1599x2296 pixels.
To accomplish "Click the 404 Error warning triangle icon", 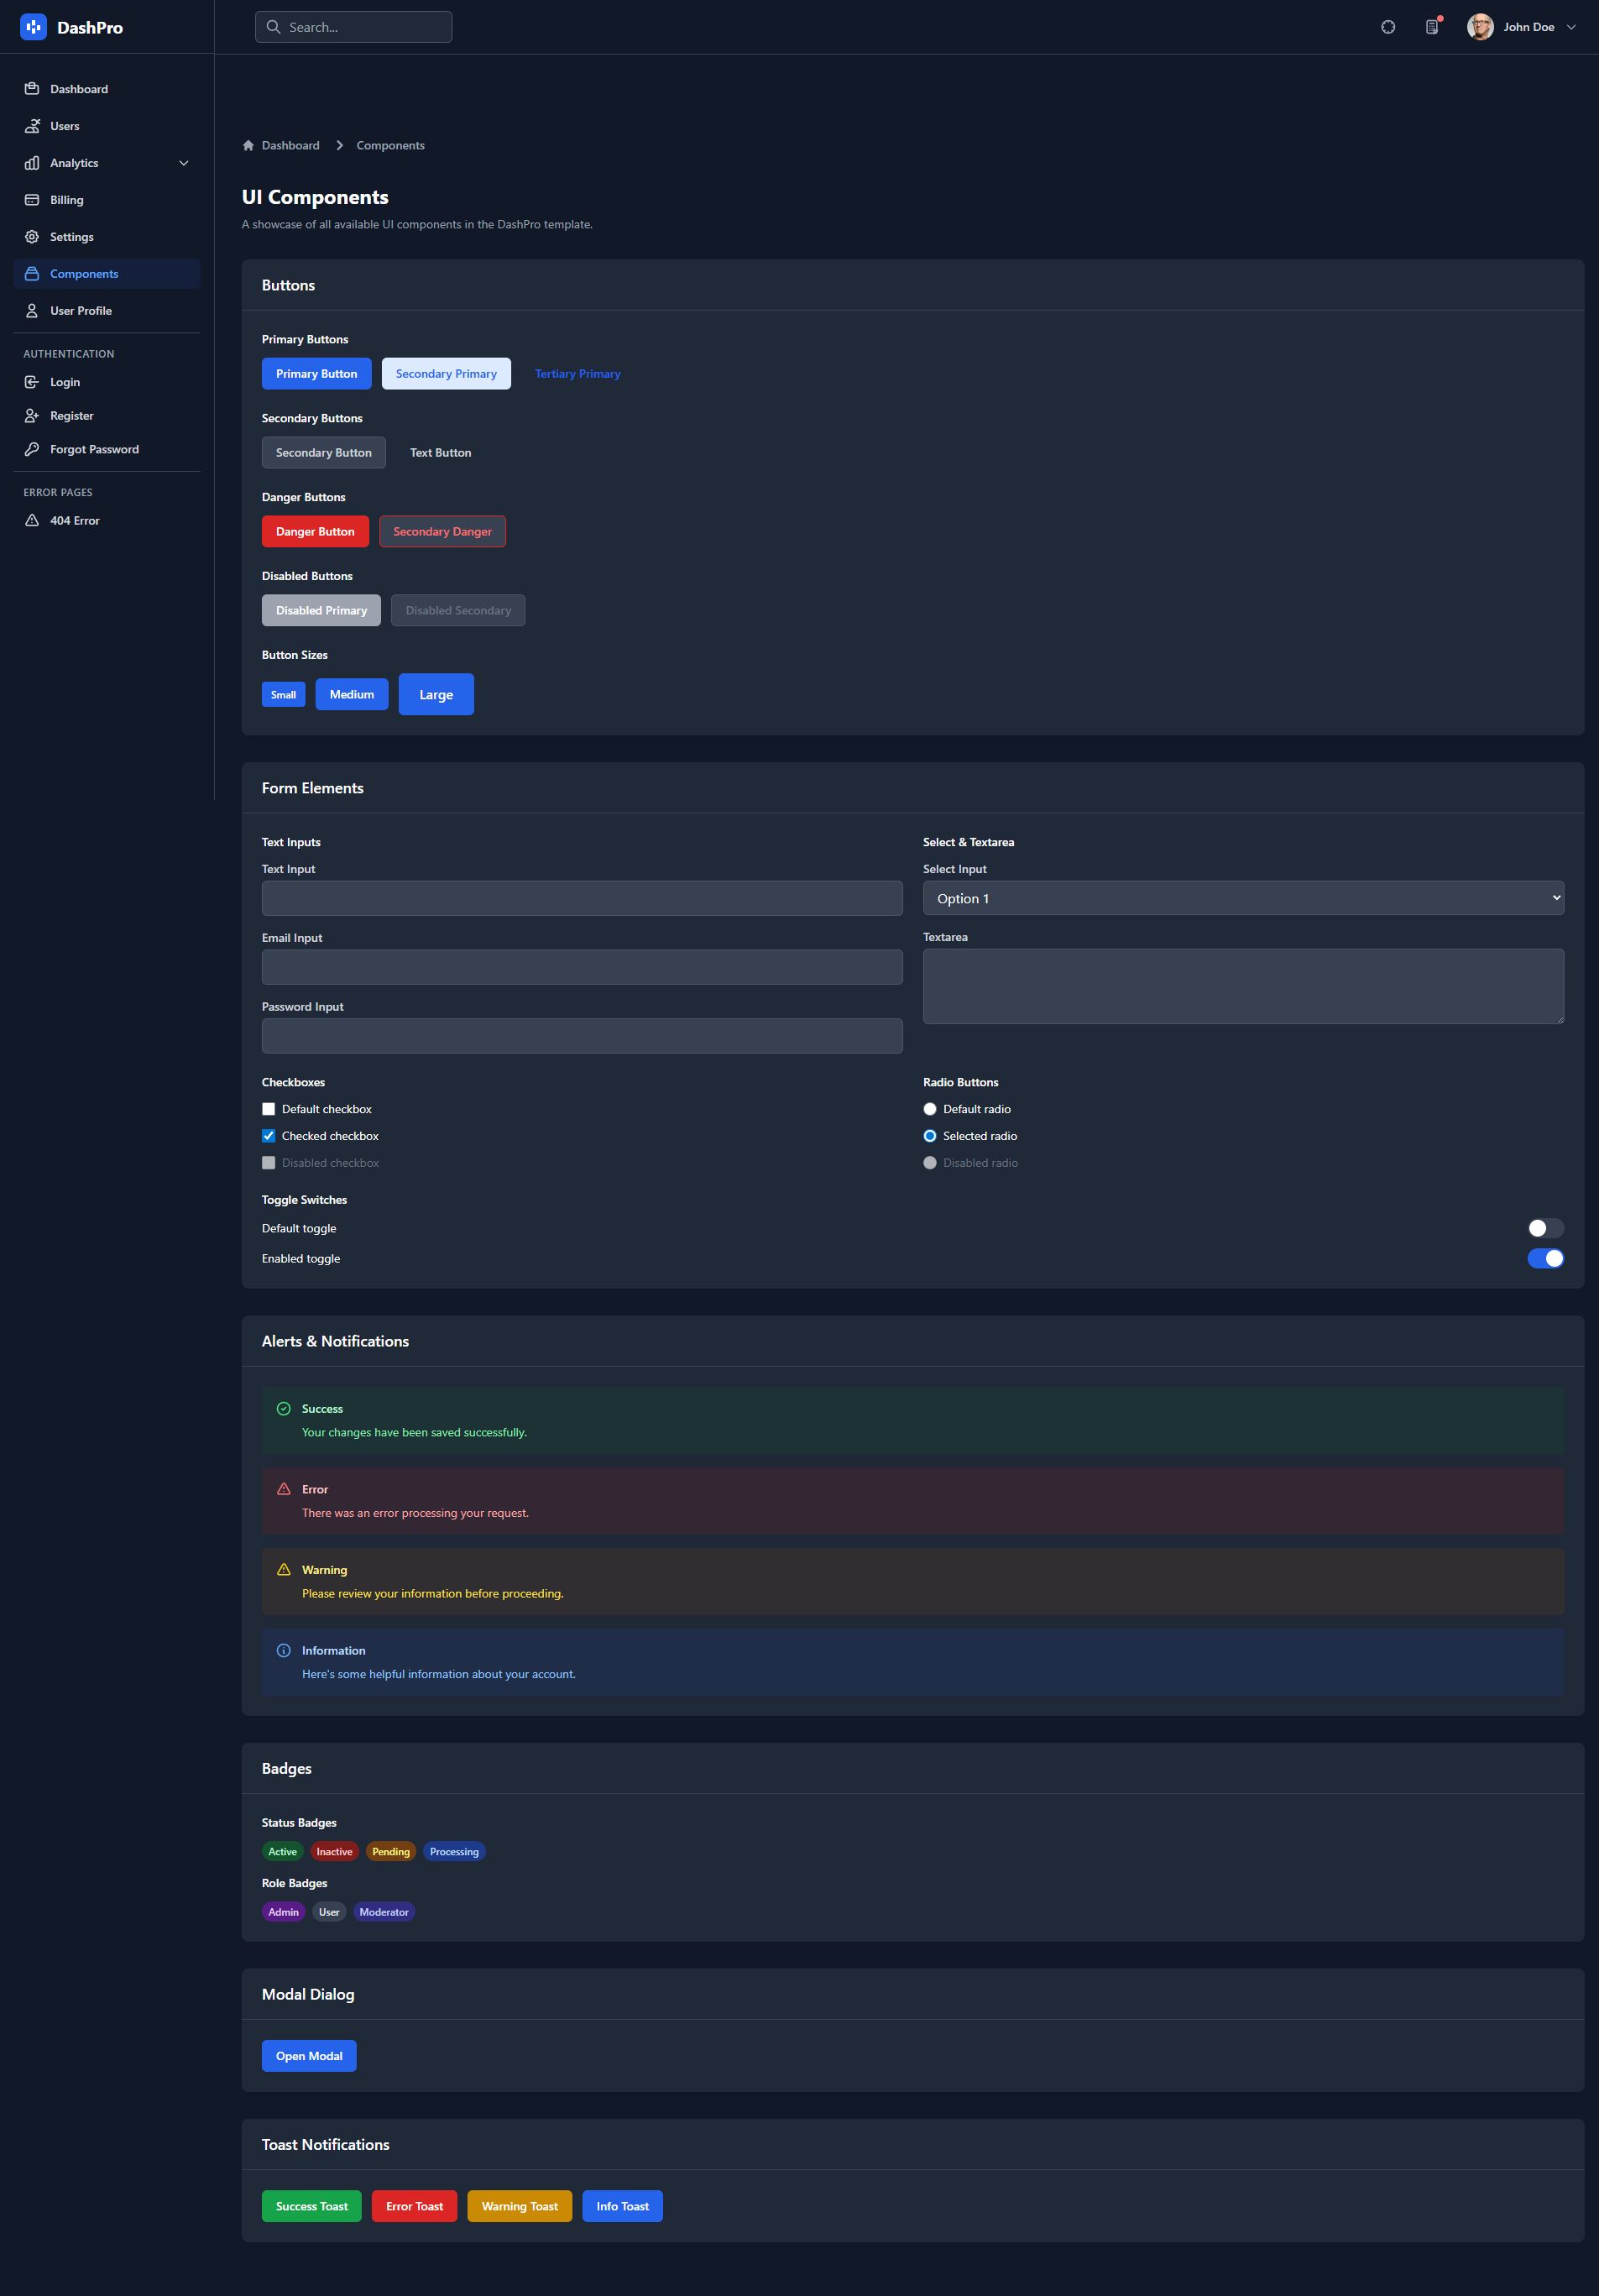I will (32, 520).
